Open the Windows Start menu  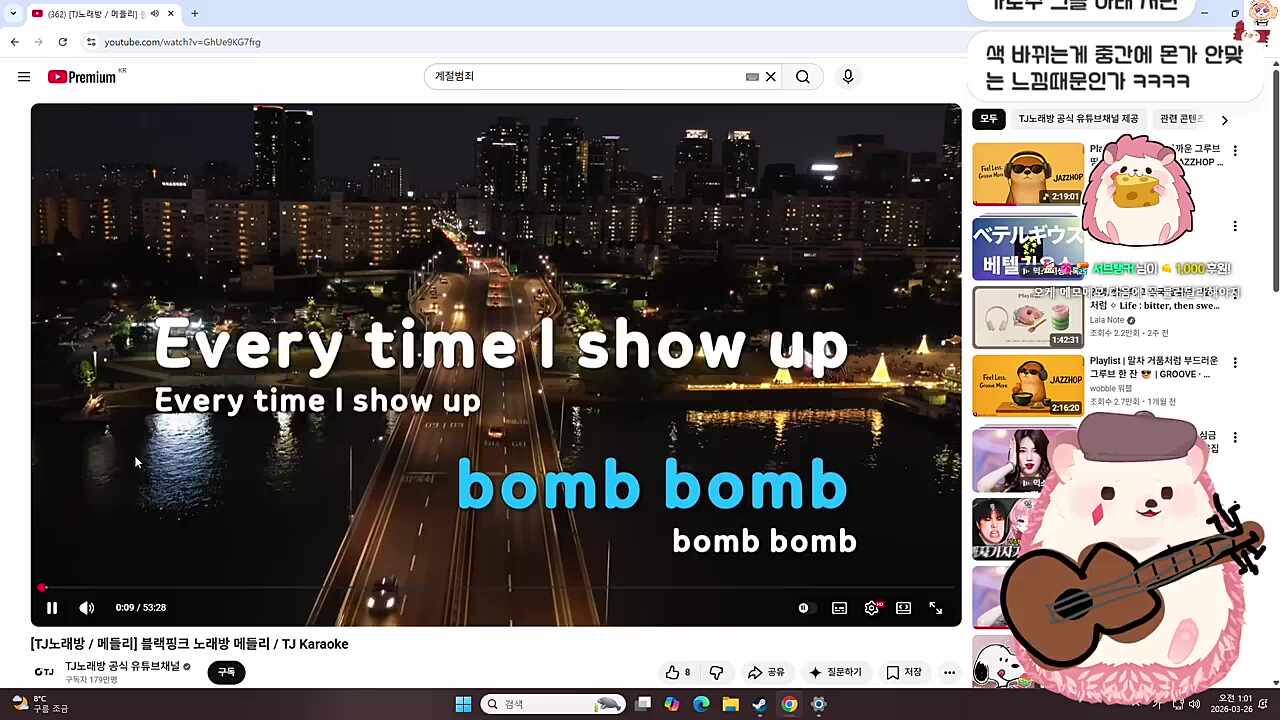(x=463, y=705)
